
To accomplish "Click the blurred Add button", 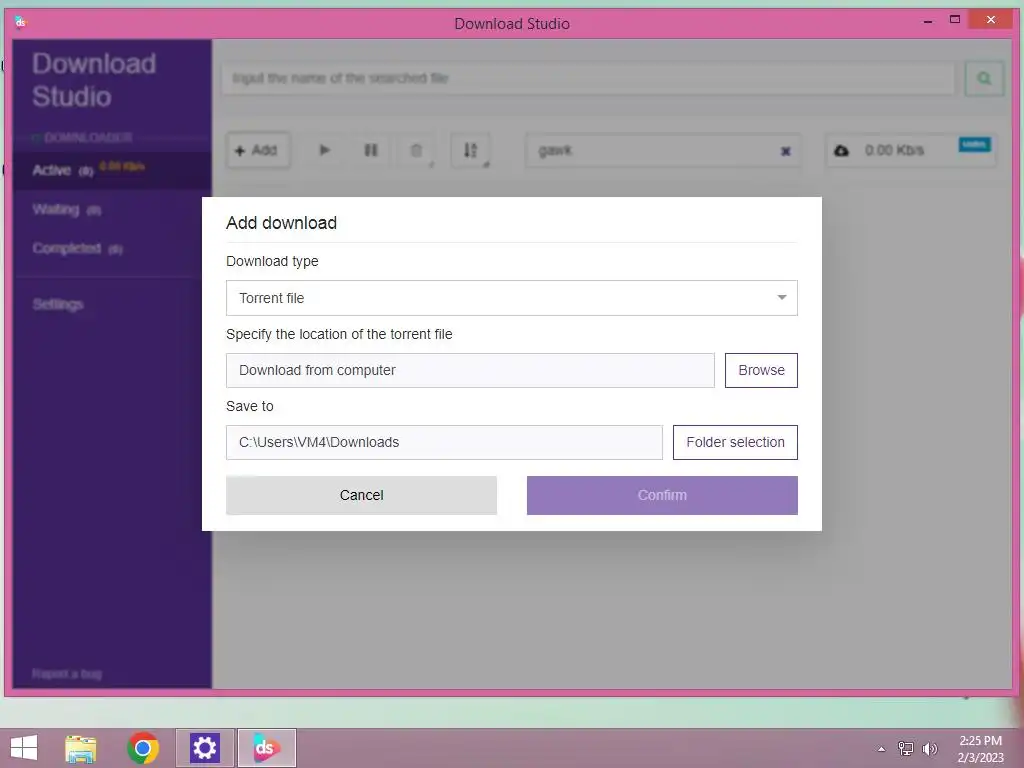I will click(258, 150).
